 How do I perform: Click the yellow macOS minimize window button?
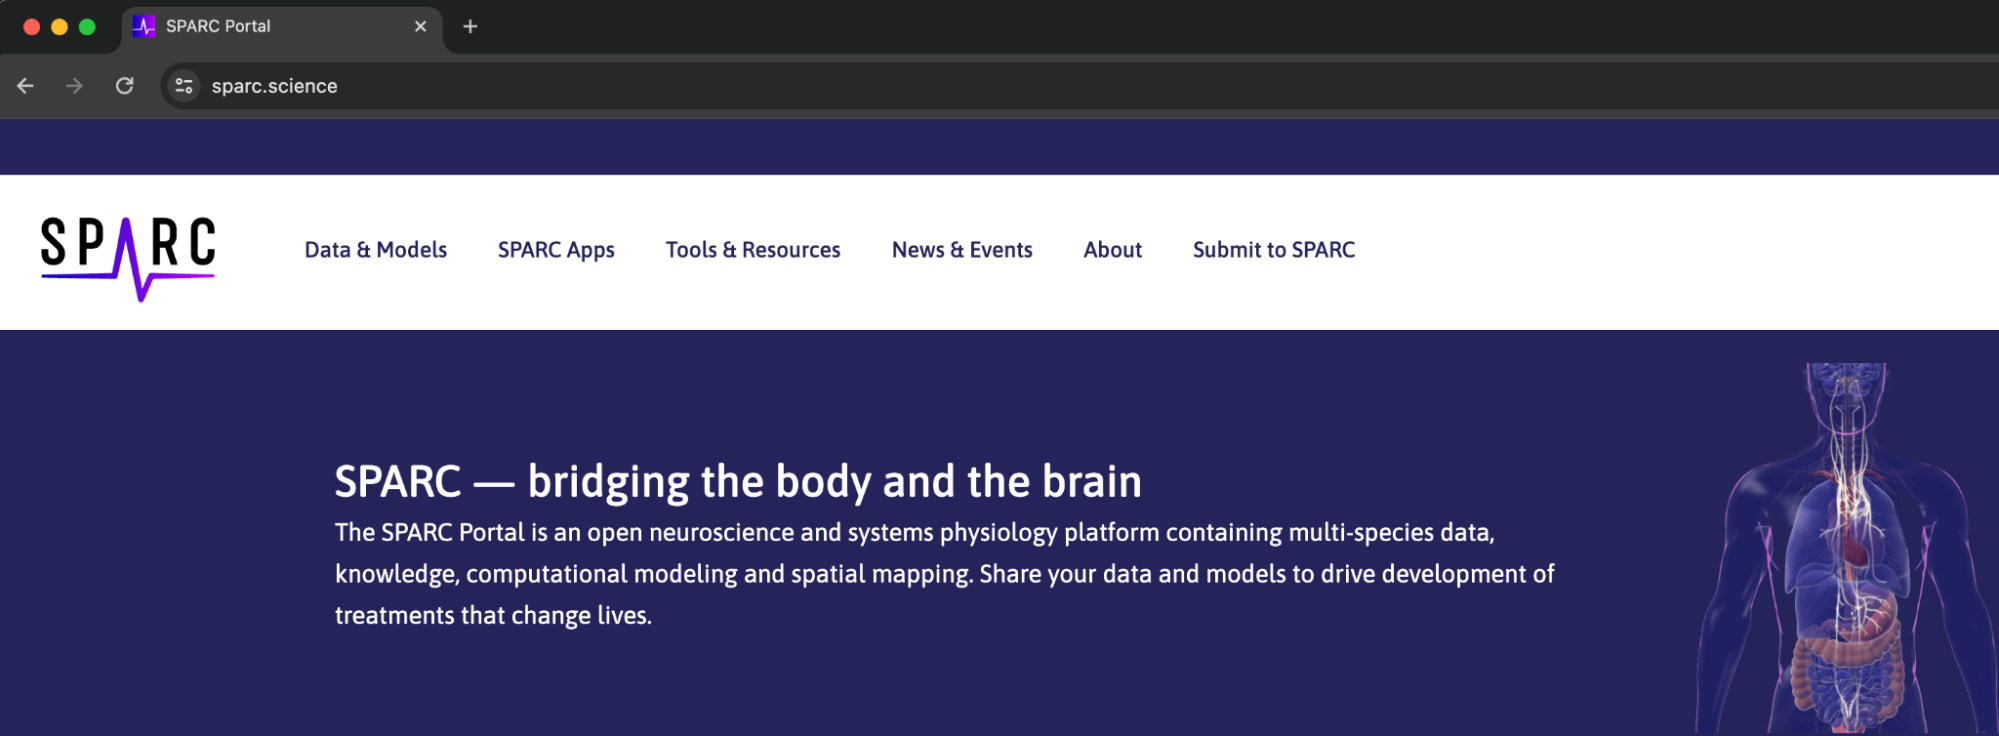tap(60, 27)
